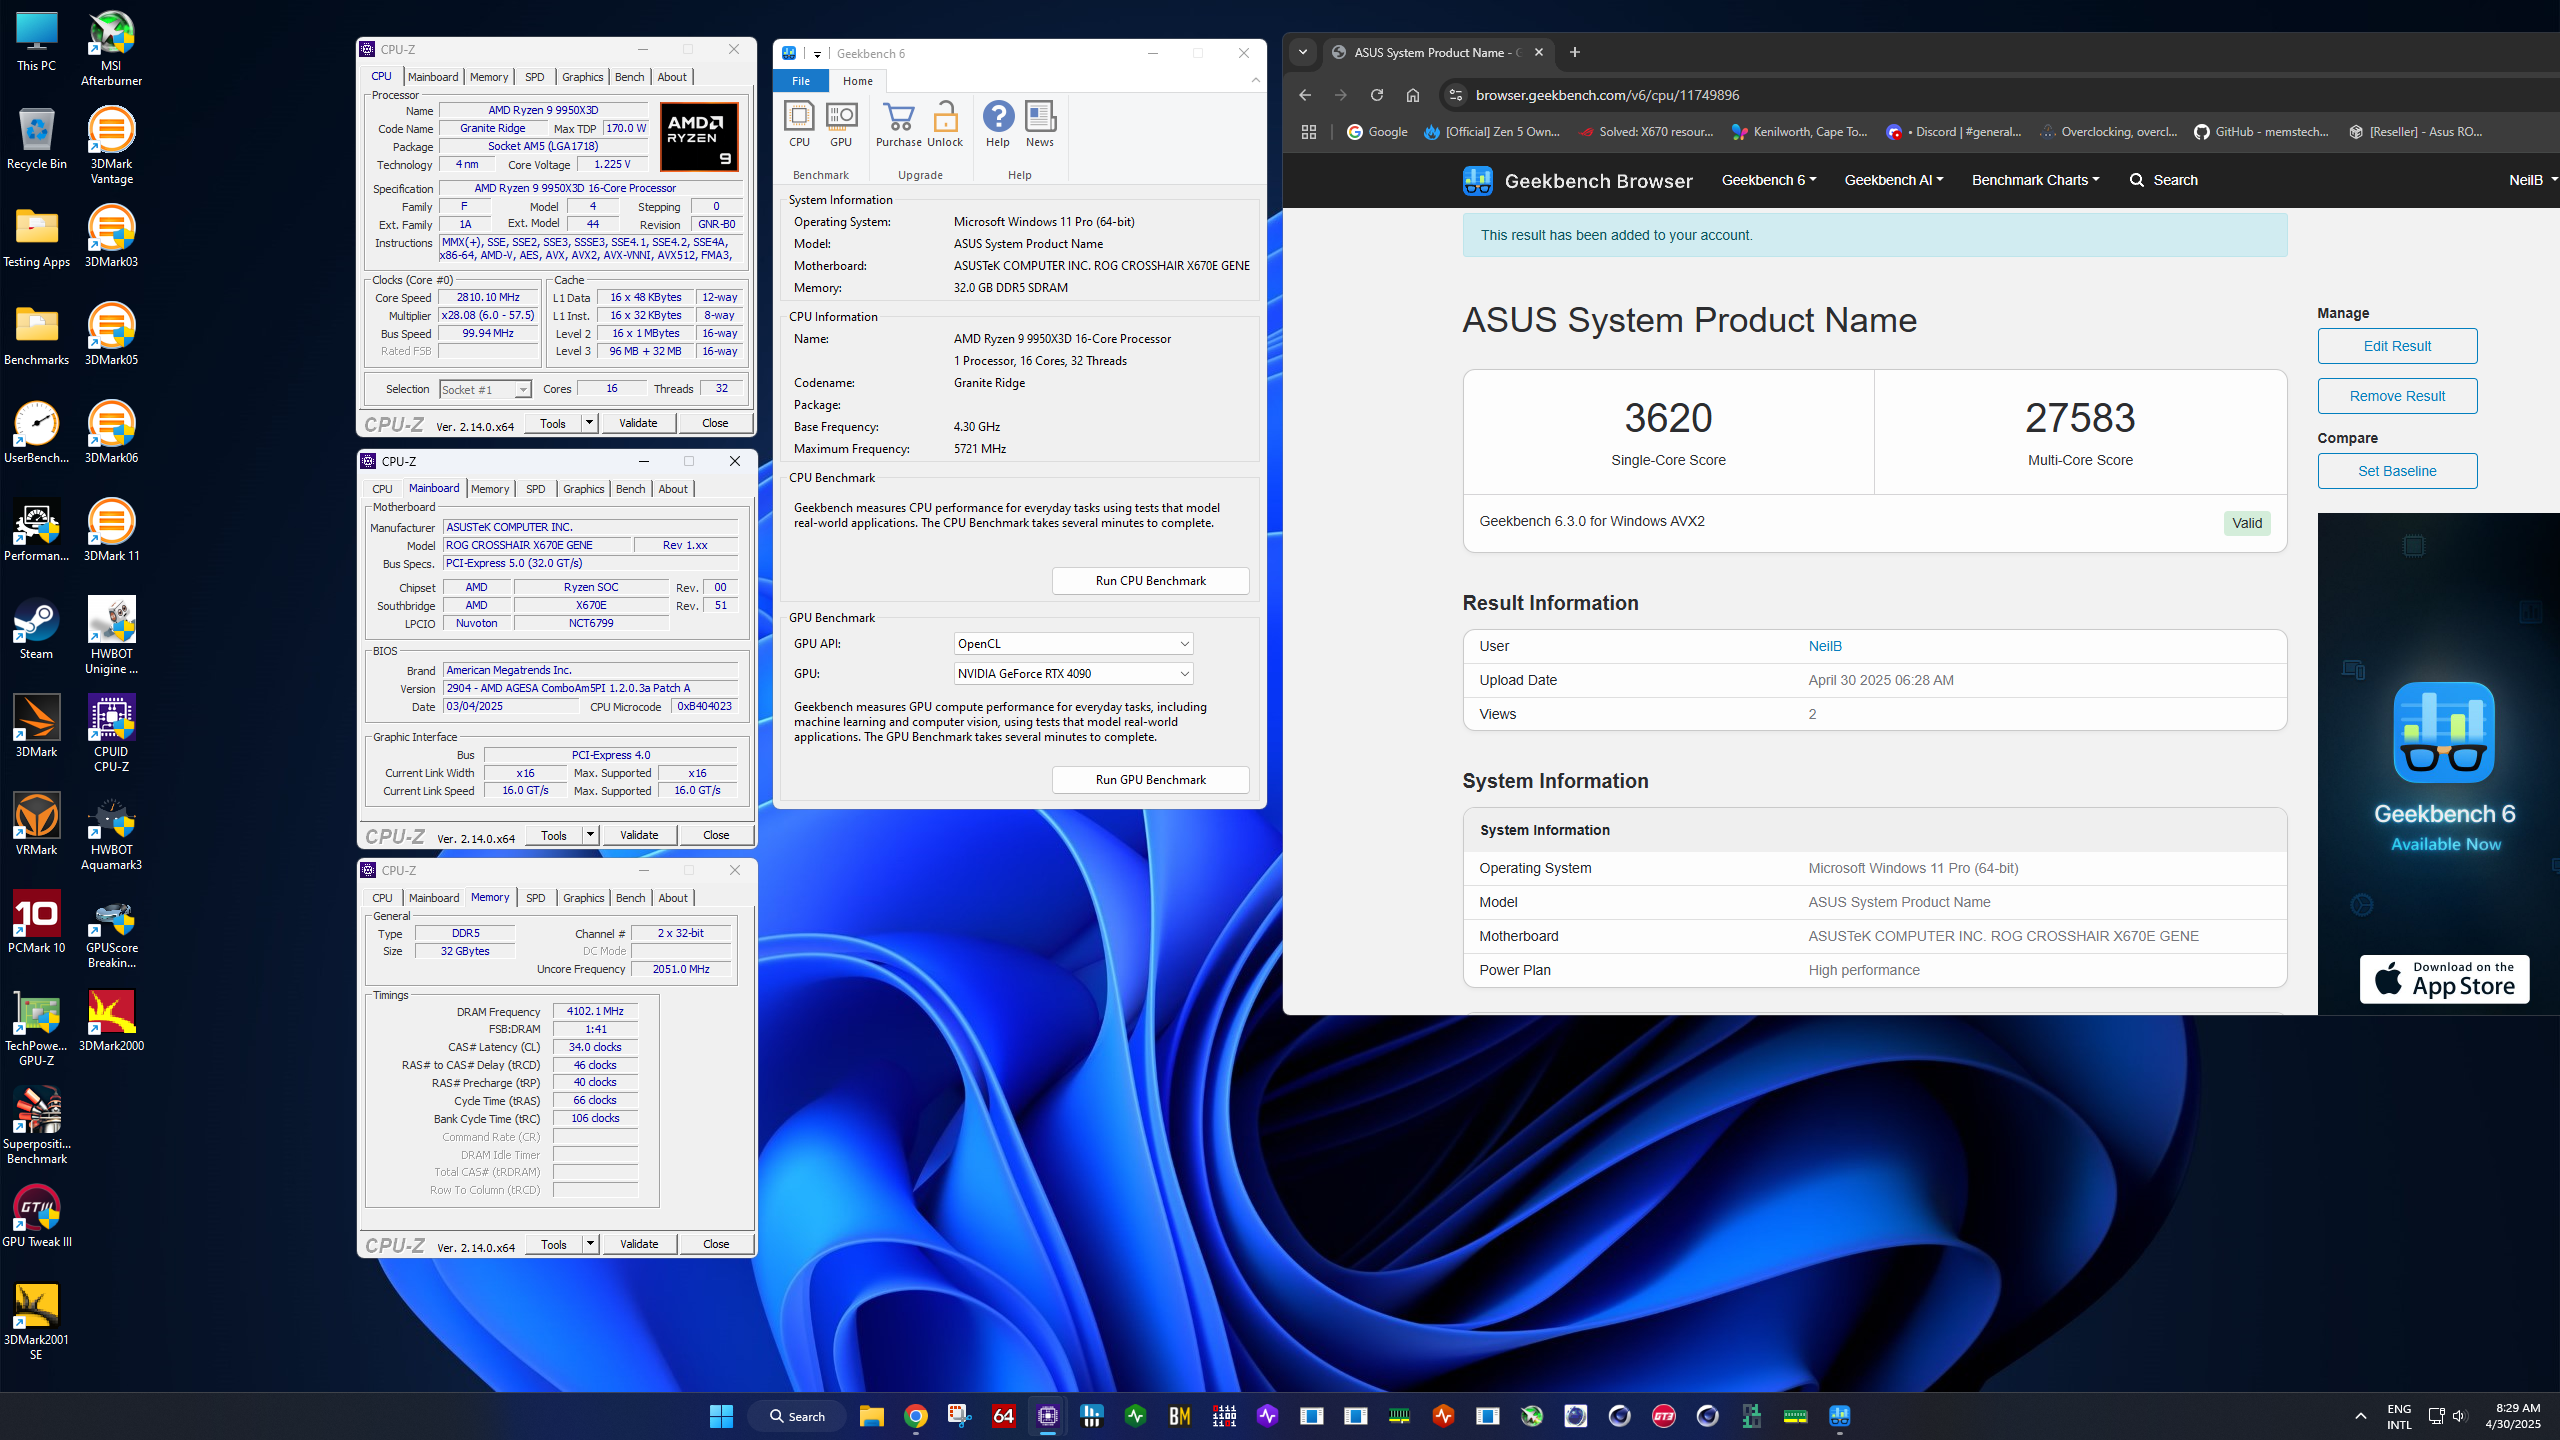Open the GitHub memstech bookmark

(x=2261, y=132)
